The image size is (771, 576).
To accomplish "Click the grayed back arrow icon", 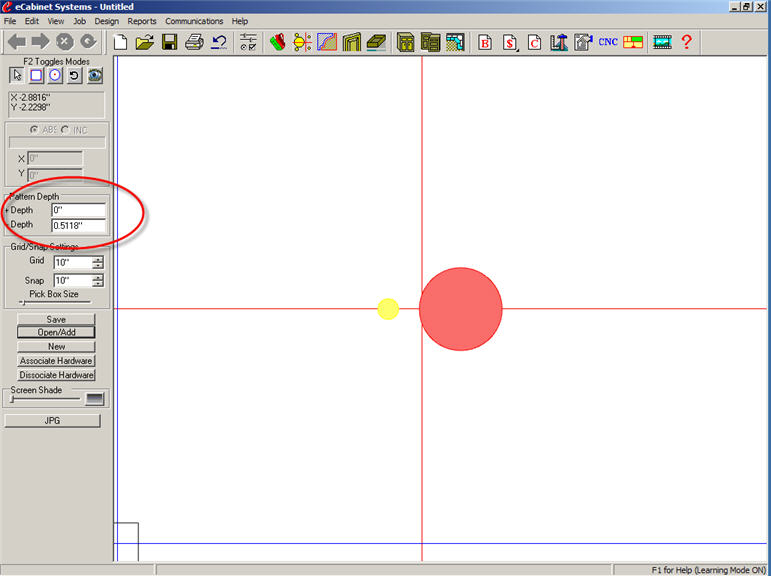I will pos(17,42).
